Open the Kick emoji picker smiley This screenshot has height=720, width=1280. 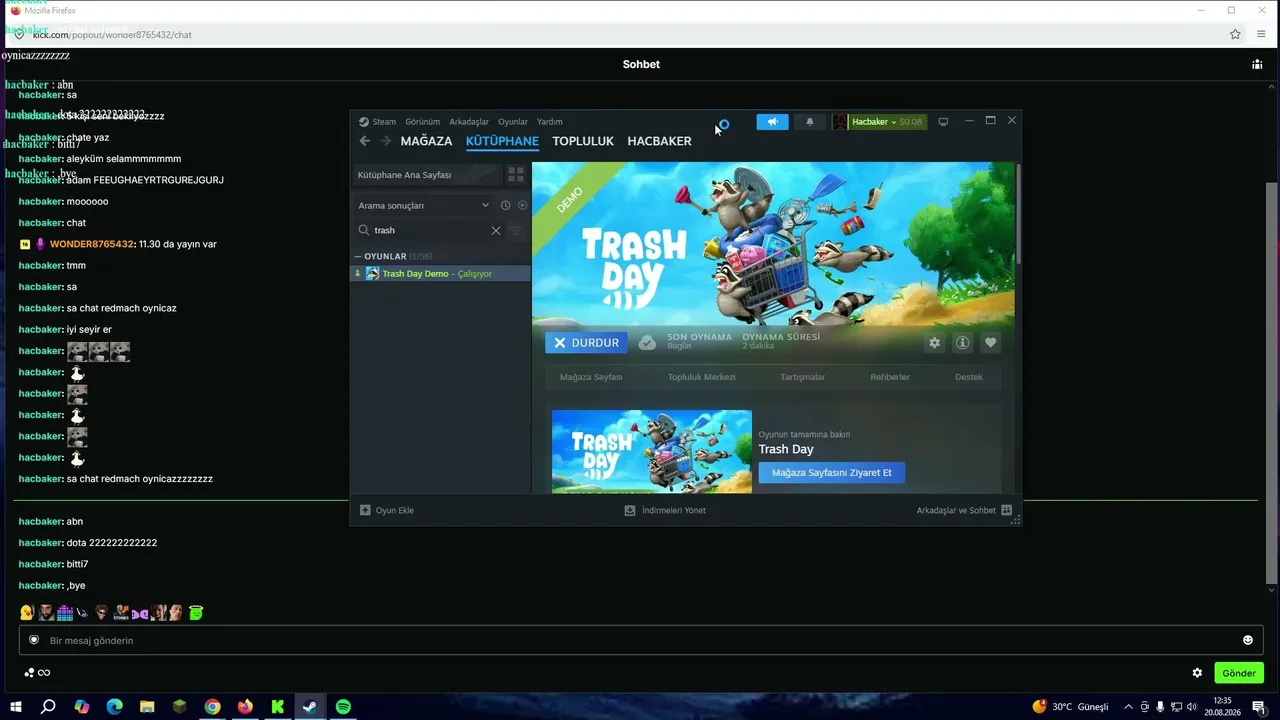[1248, 640]
